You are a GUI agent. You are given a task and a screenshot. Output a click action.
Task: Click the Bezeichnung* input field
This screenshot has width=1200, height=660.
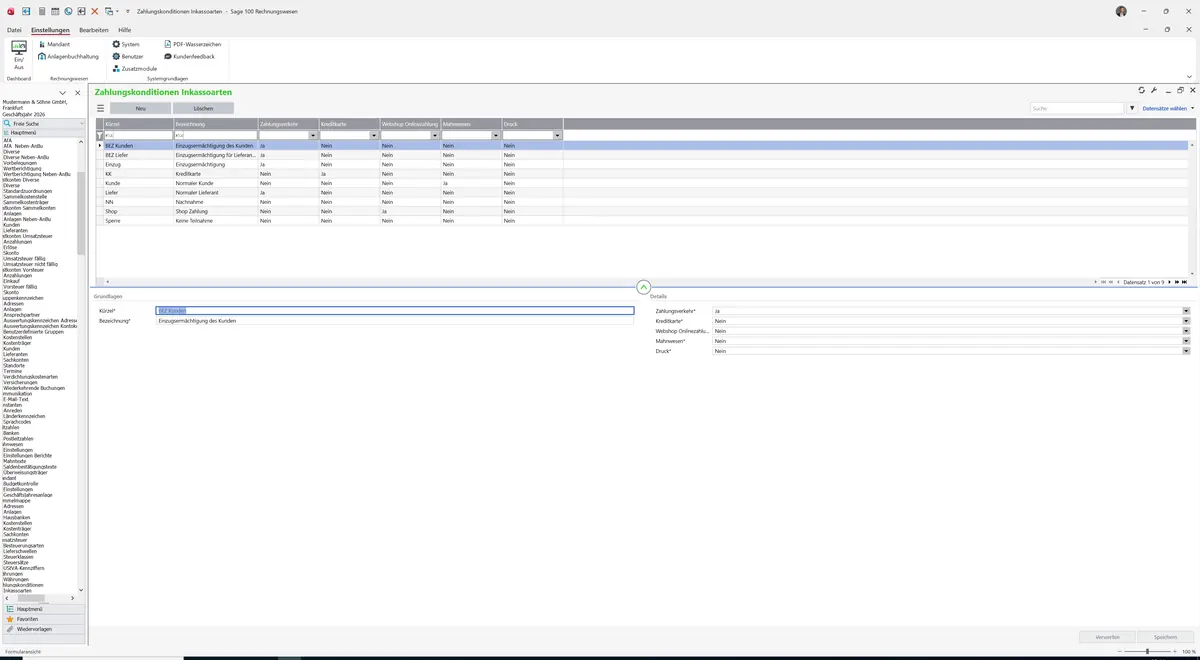coord(395,321)
